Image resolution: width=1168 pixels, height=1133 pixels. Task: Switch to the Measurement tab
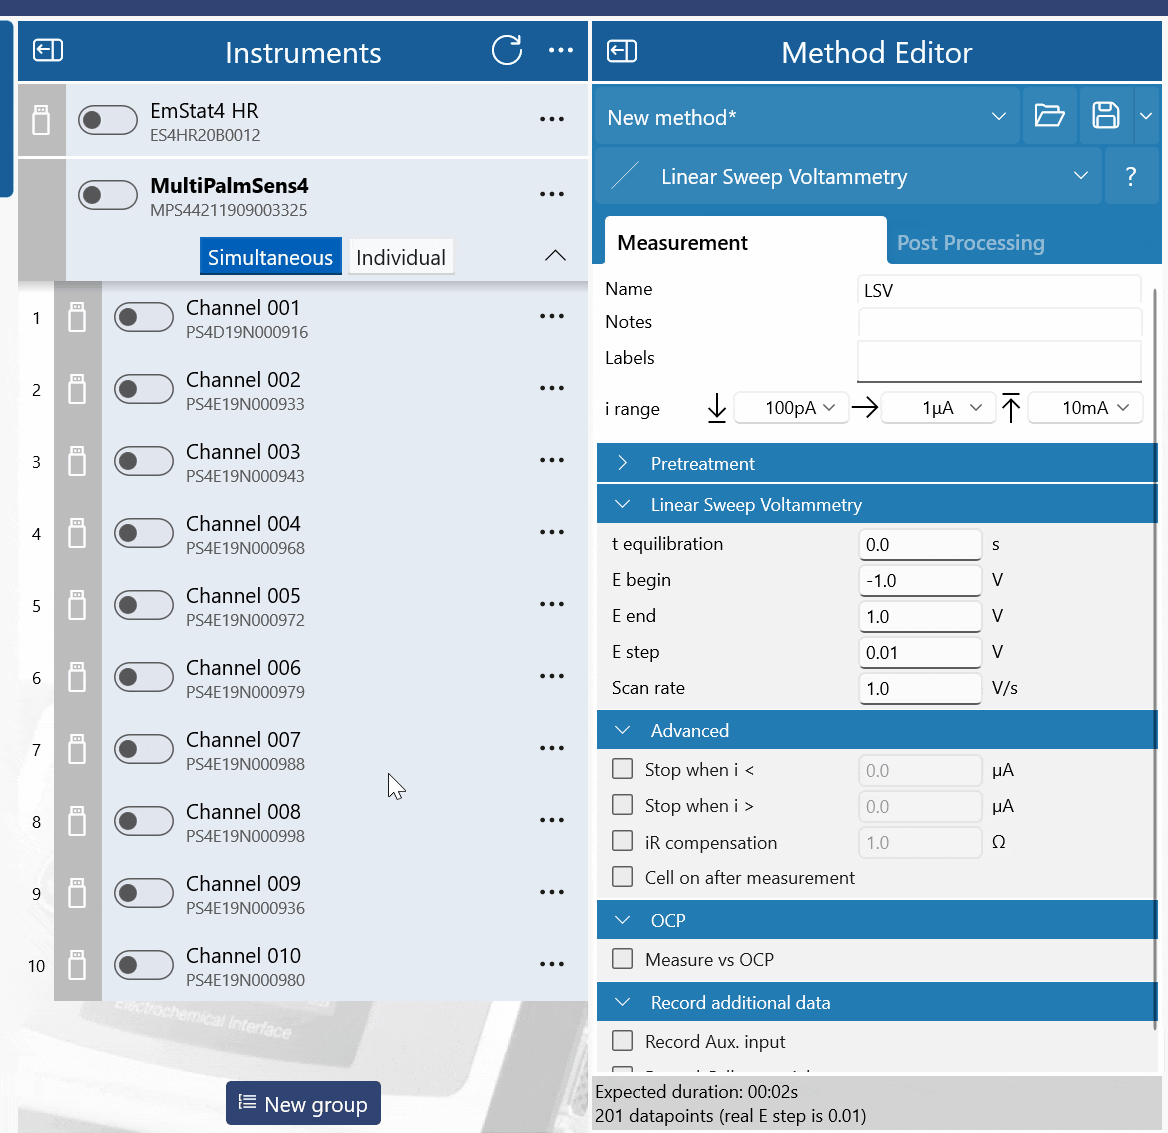(x=746, y=242)
